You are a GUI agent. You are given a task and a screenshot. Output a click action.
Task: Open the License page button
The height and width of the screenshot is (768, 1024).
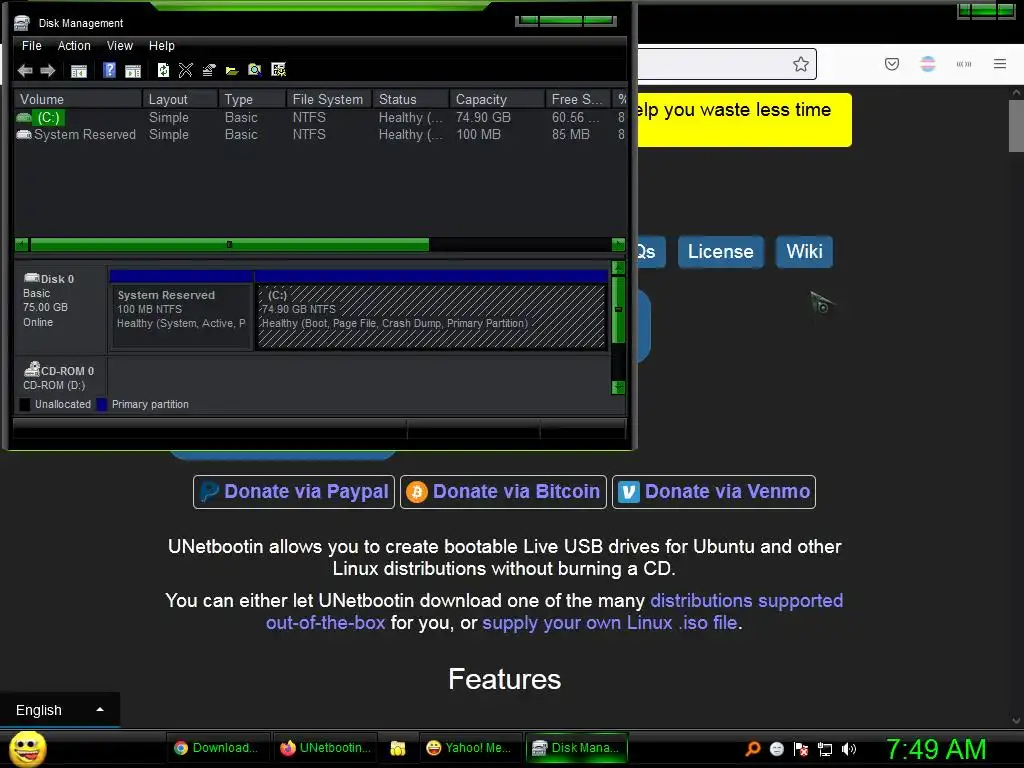click(720, 252)
